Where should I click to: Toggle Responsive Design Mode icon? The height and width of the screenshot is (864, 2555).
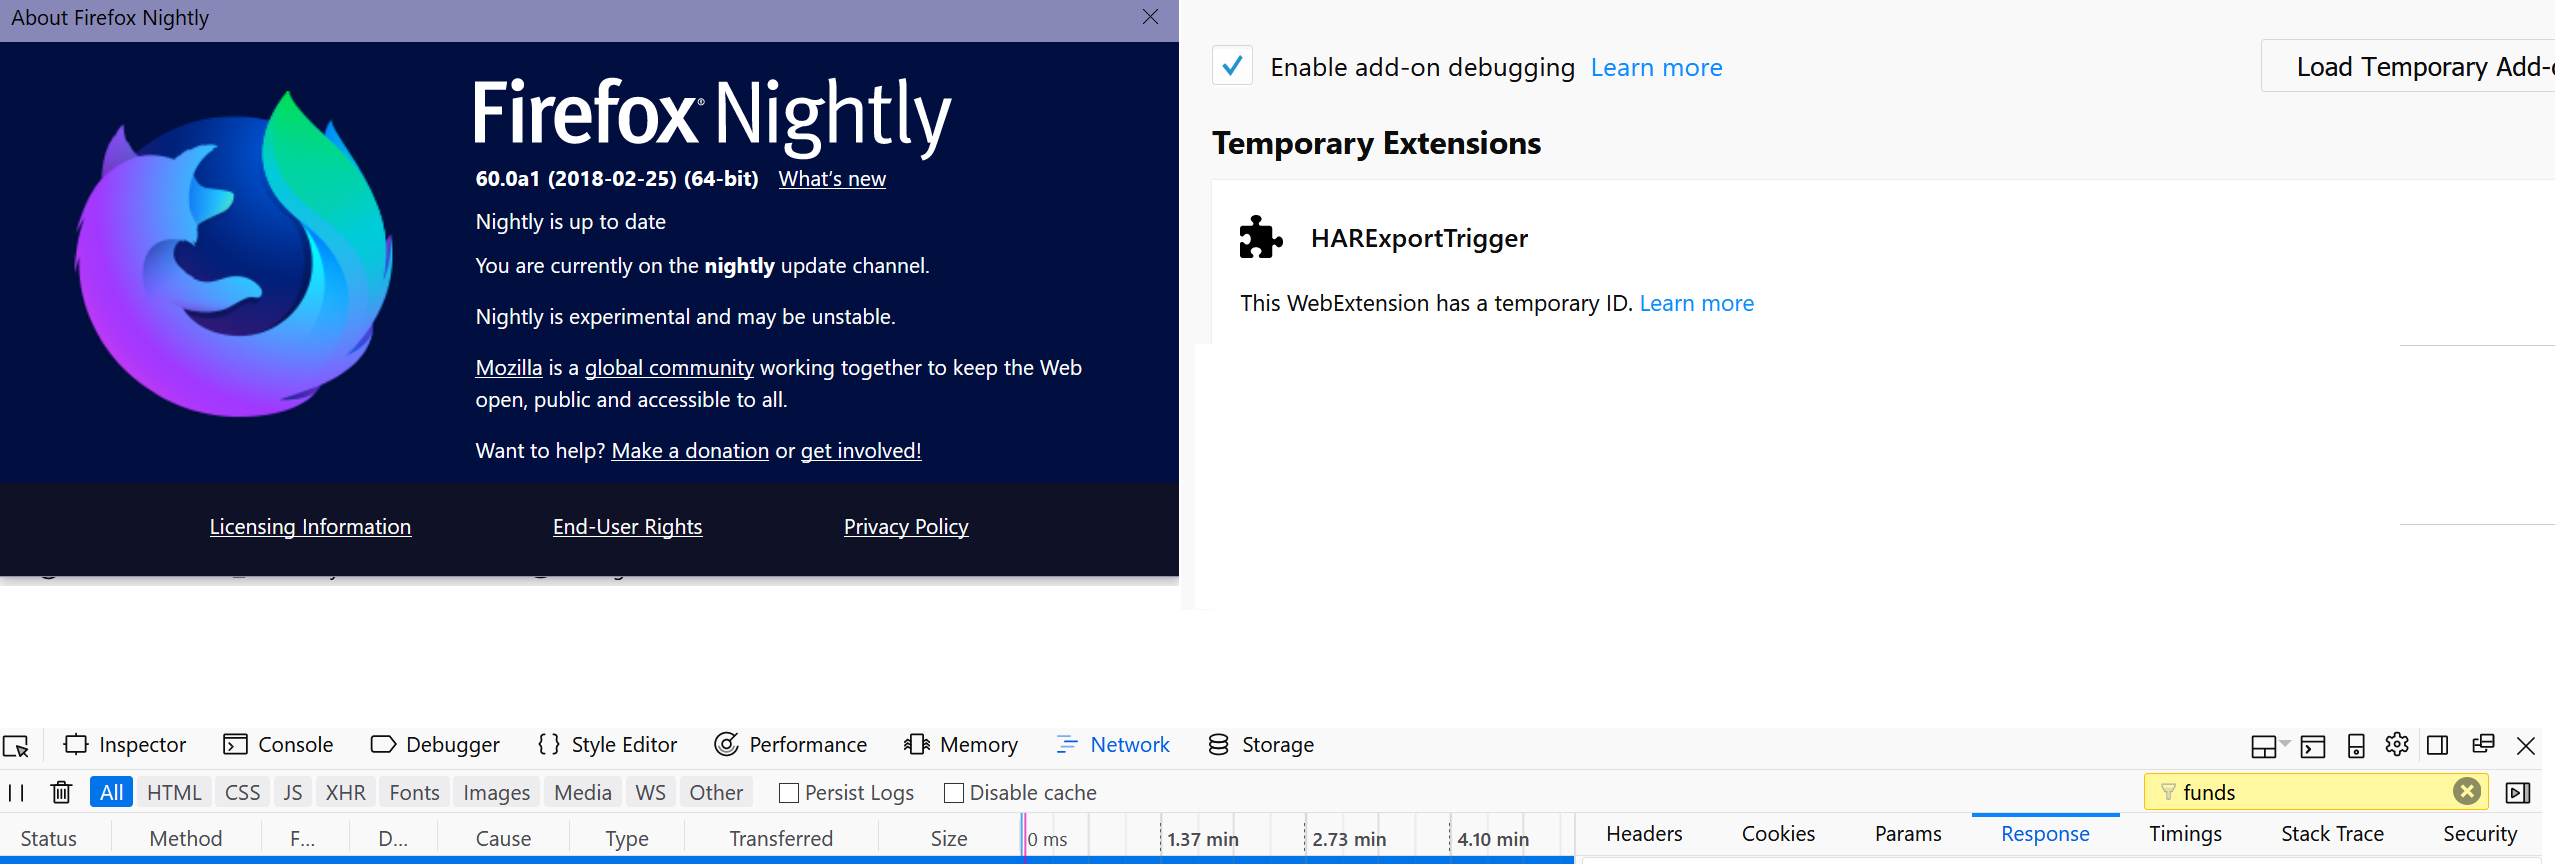coord(2356,746)
